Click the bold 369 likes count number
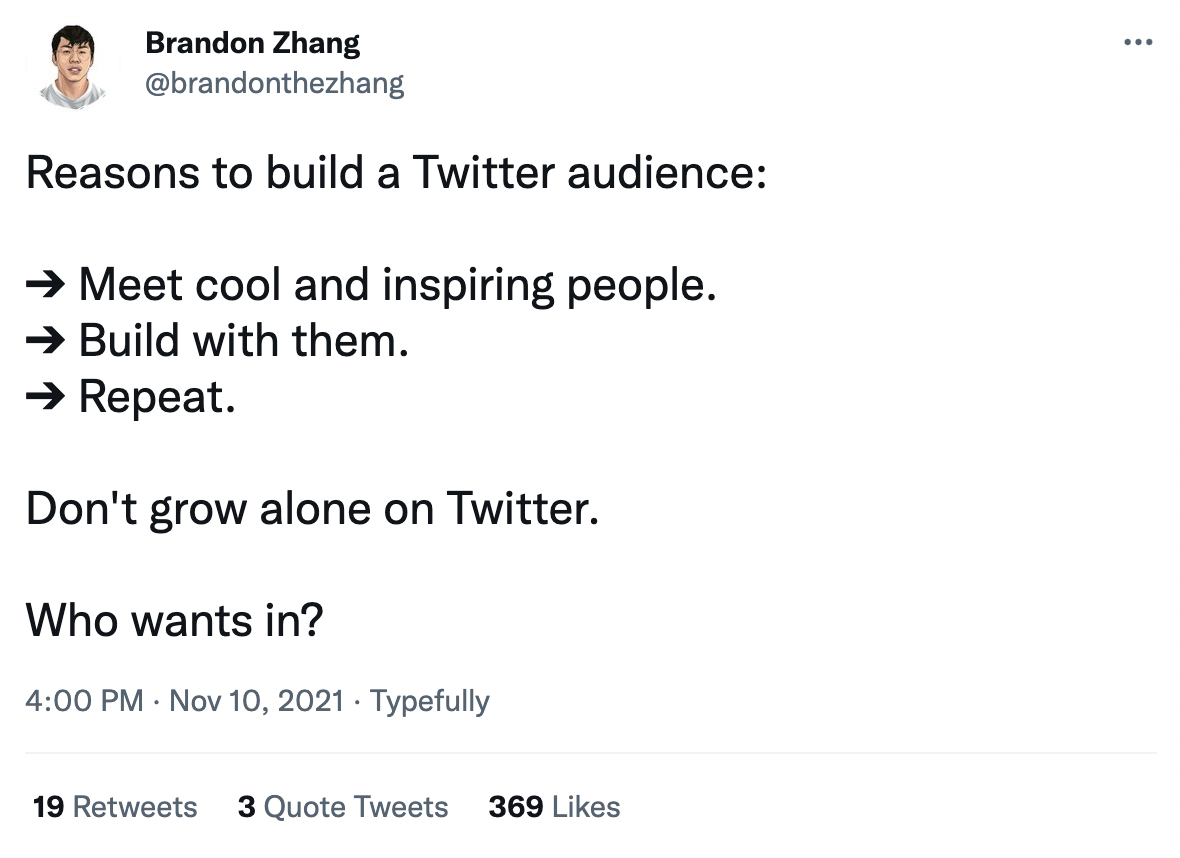1180x858 pixels. (515, 807)
